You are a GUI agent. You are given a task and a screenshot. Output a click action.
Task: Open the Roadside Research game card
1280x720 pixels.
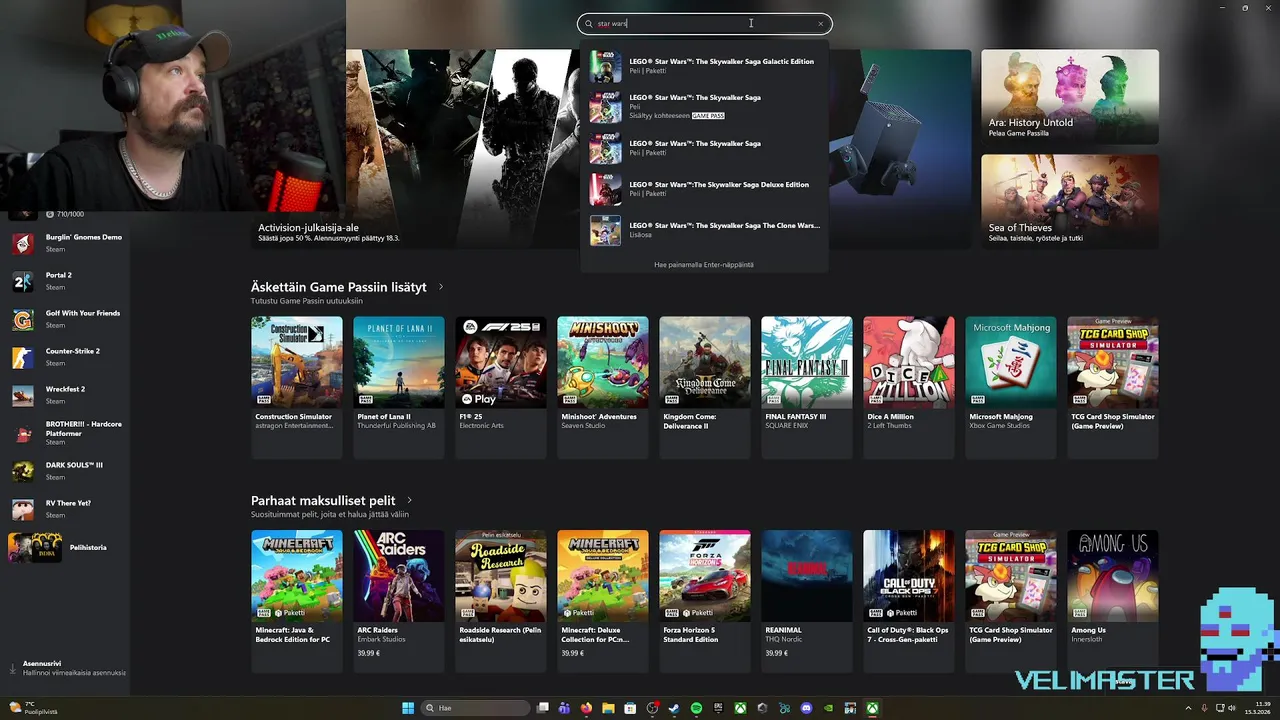click(501, 600)
